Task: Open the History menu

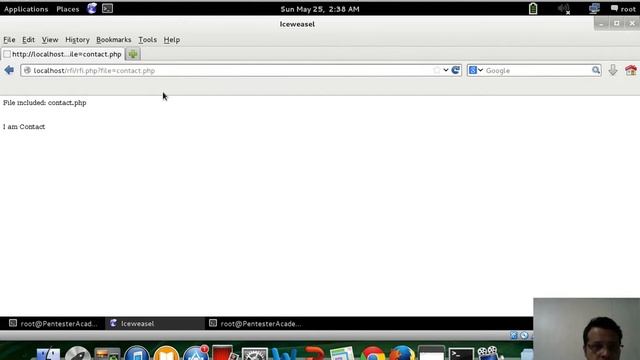Action: [x=77, y=40]
